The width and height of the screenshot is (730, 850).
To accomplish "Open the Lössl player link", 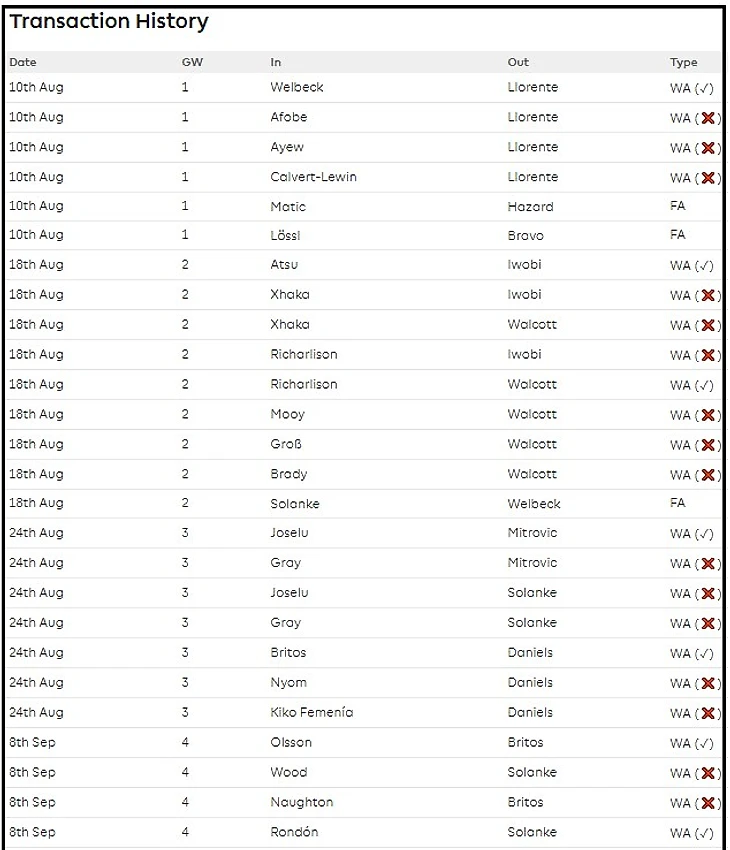I will pyautogui.click(x=285, y=236).
